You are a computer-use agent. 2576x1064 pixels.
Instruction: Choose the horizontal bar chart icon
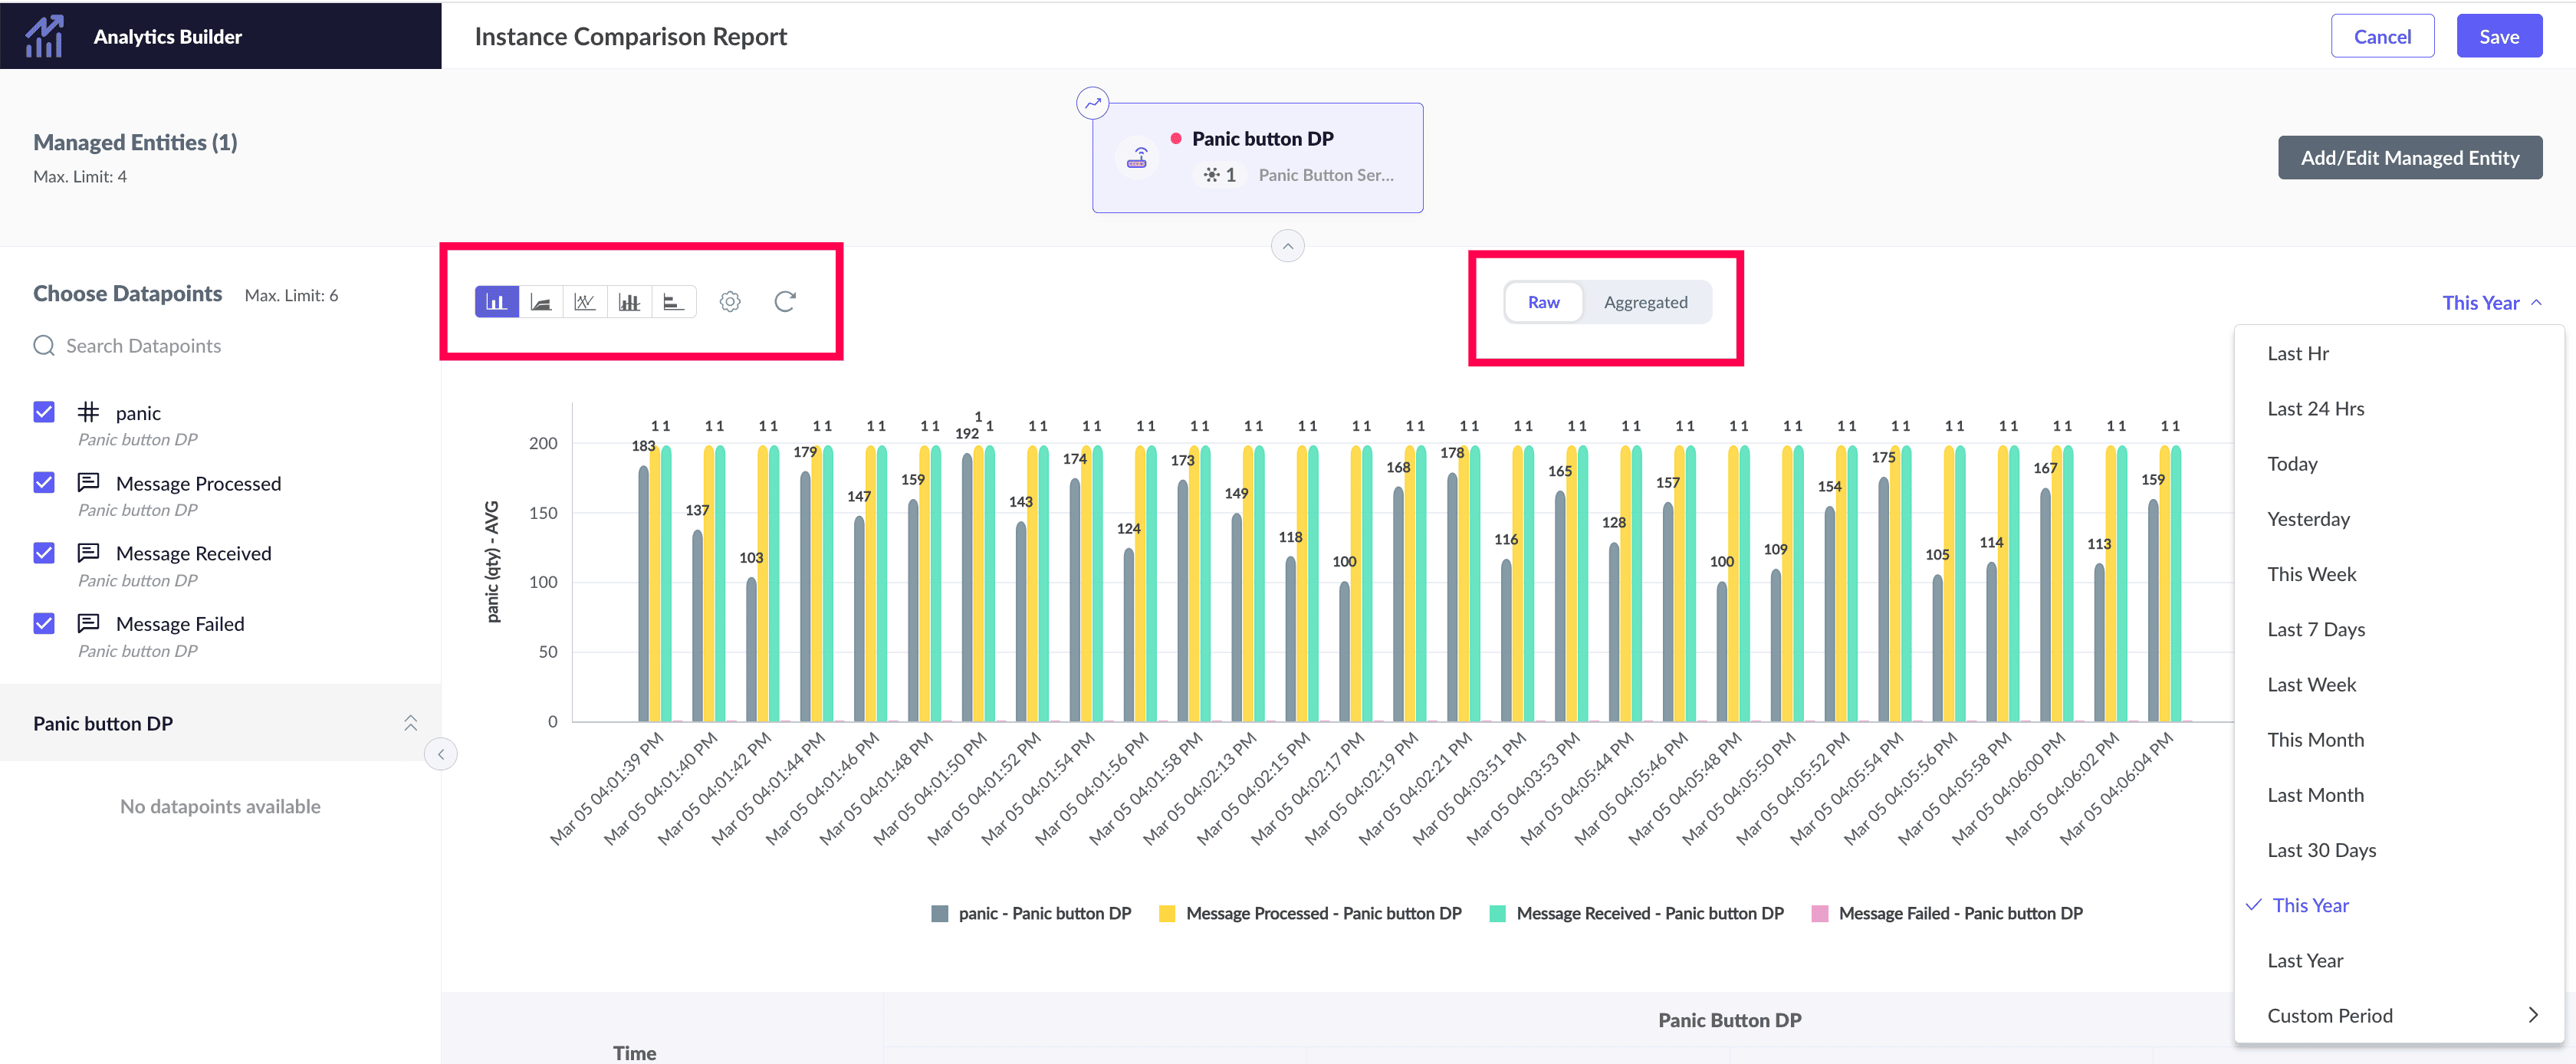[673, 302]
